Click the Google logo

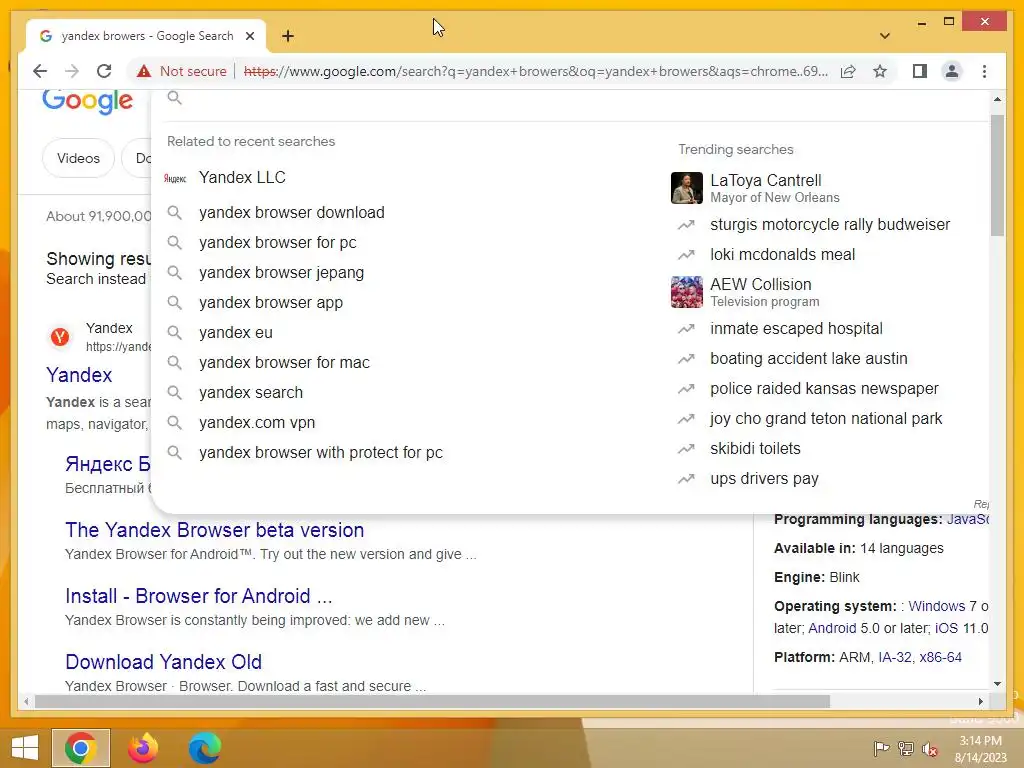88,101
